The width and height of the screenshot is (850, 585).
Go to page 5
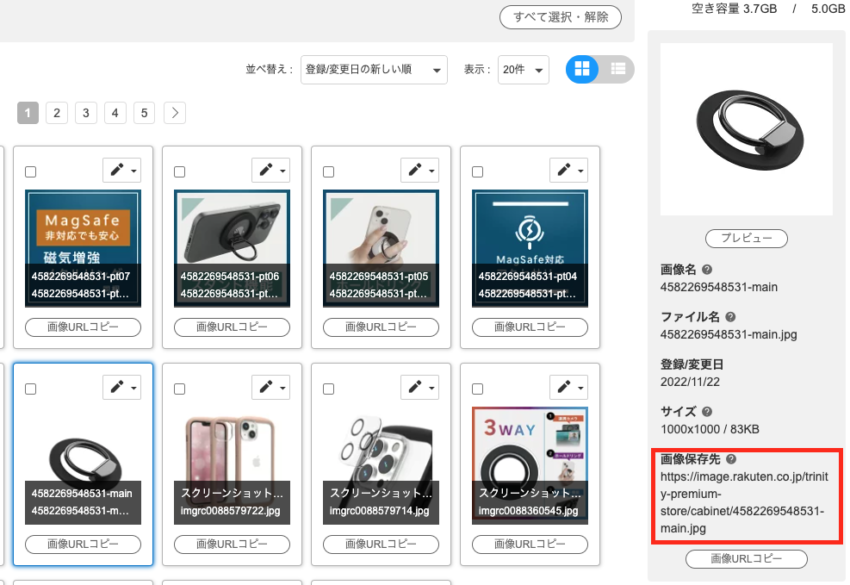(145, 113)
